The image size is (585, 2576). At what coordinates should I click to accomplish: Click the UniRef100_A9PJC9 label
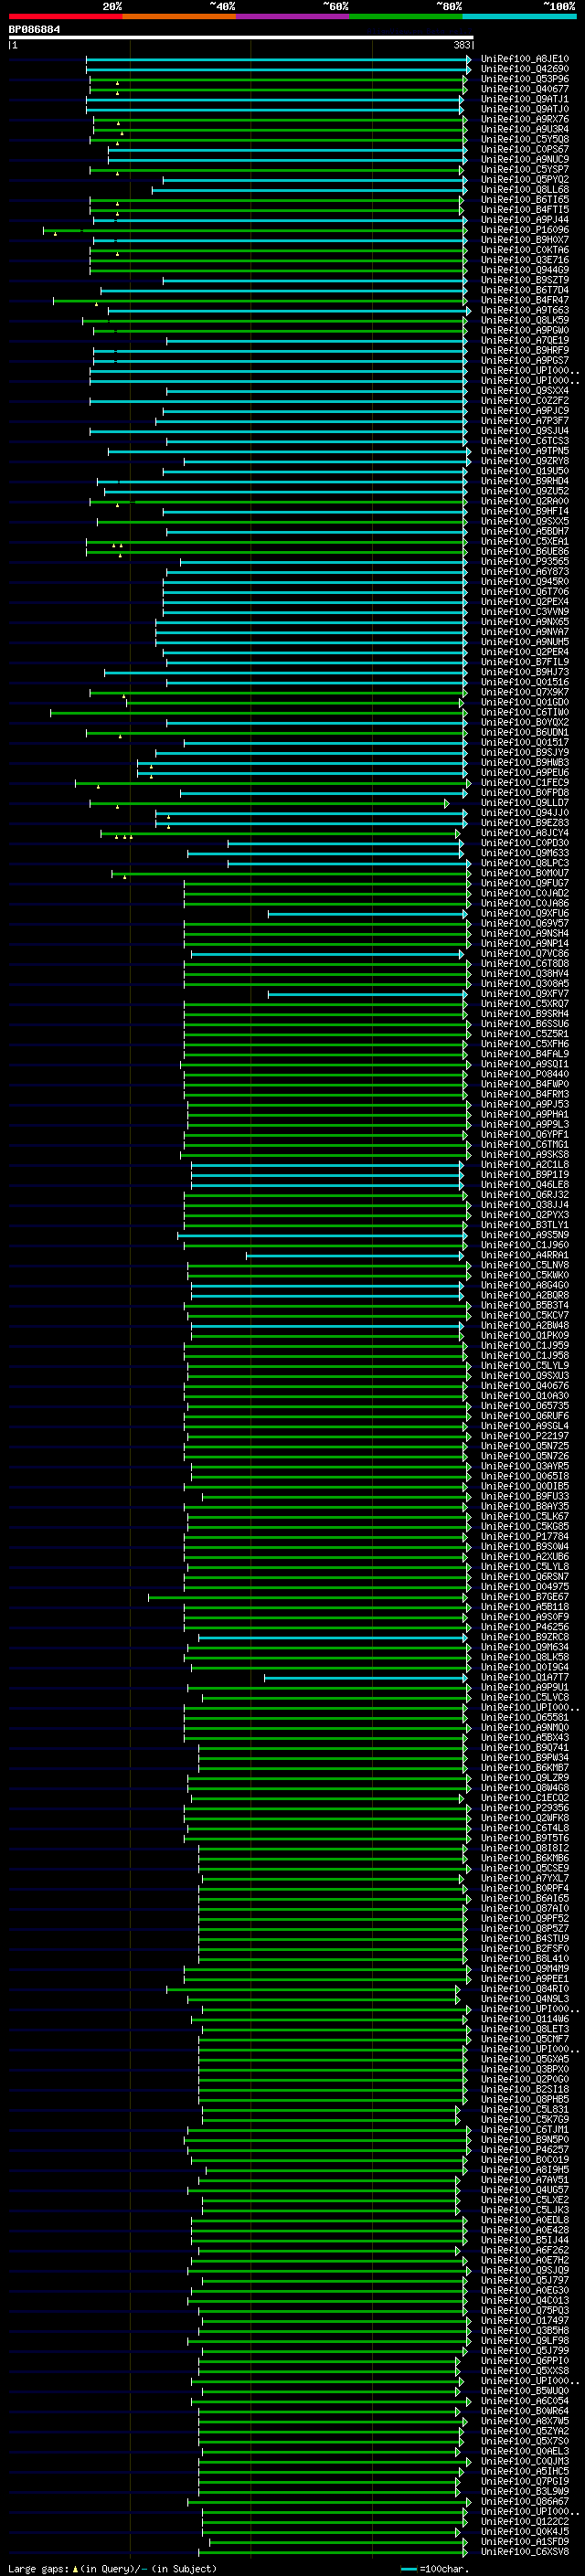[x=524, y=411]
